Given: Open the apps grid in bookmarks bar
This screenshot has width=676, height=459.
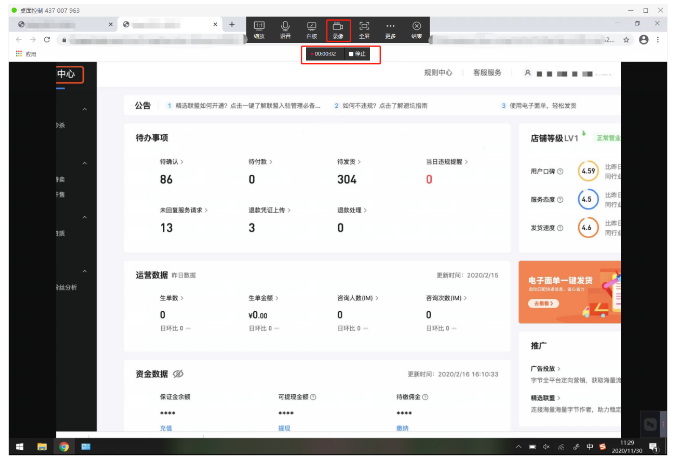Looking at the screenshot, I should pyautogui.click(x=19, y=53).
